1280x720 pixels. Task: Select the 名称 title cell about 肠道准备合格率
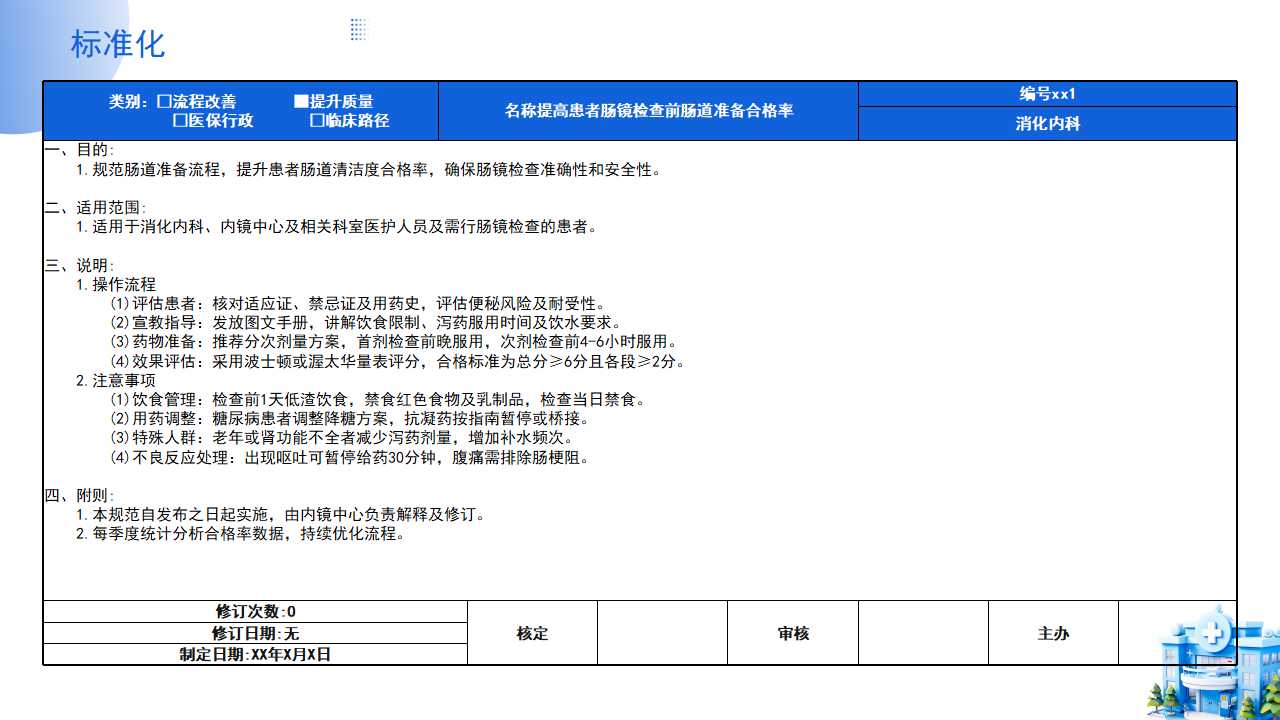pos(648,111)
